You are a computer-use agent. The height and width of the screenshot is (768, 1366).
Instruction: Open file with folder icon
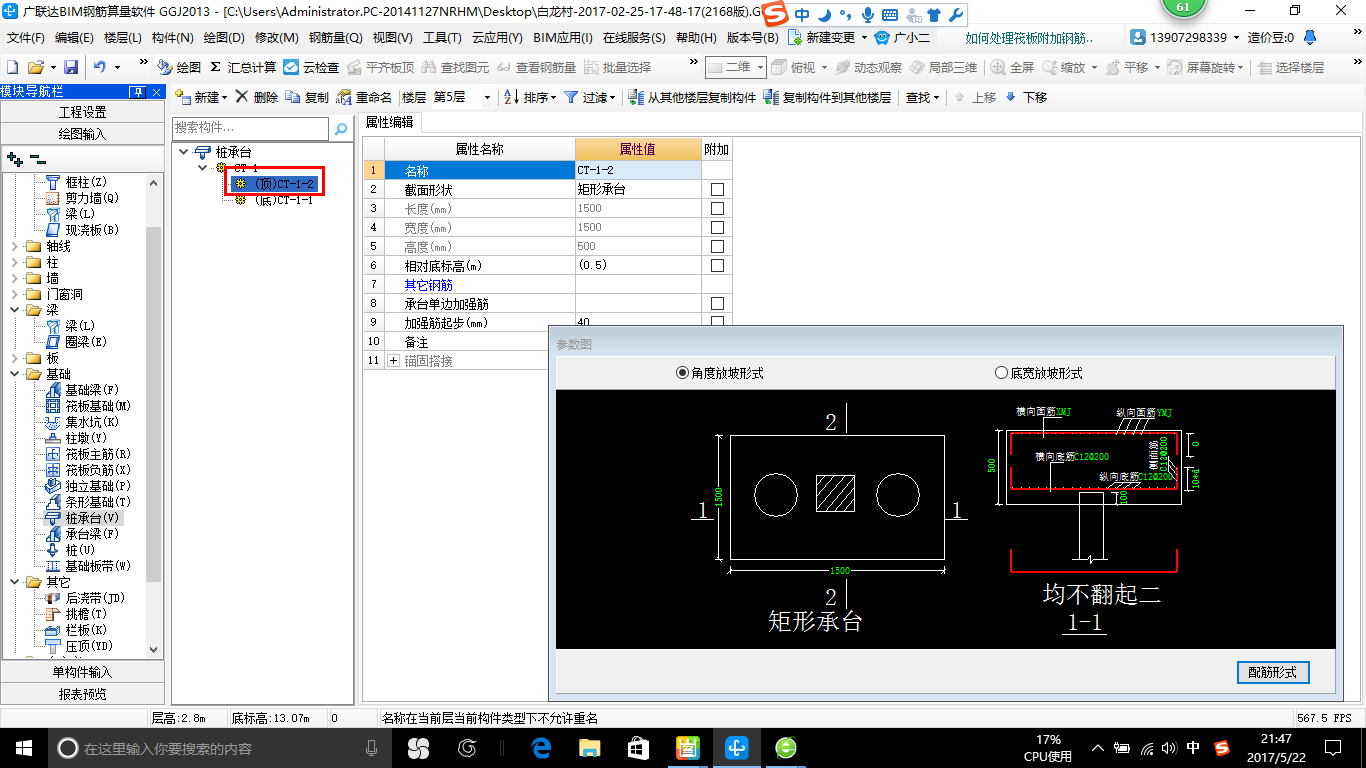(35, 67)
